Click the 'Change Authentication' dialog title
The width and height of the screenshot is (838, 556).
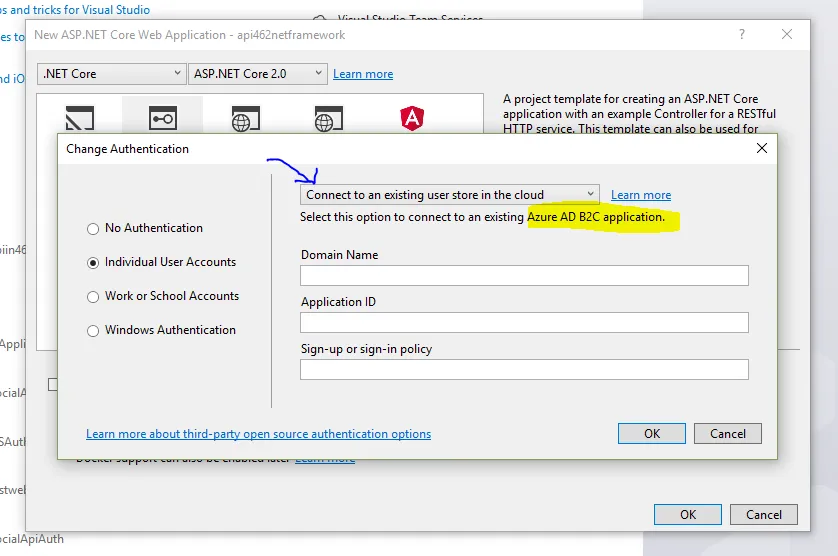pos(127,149)
